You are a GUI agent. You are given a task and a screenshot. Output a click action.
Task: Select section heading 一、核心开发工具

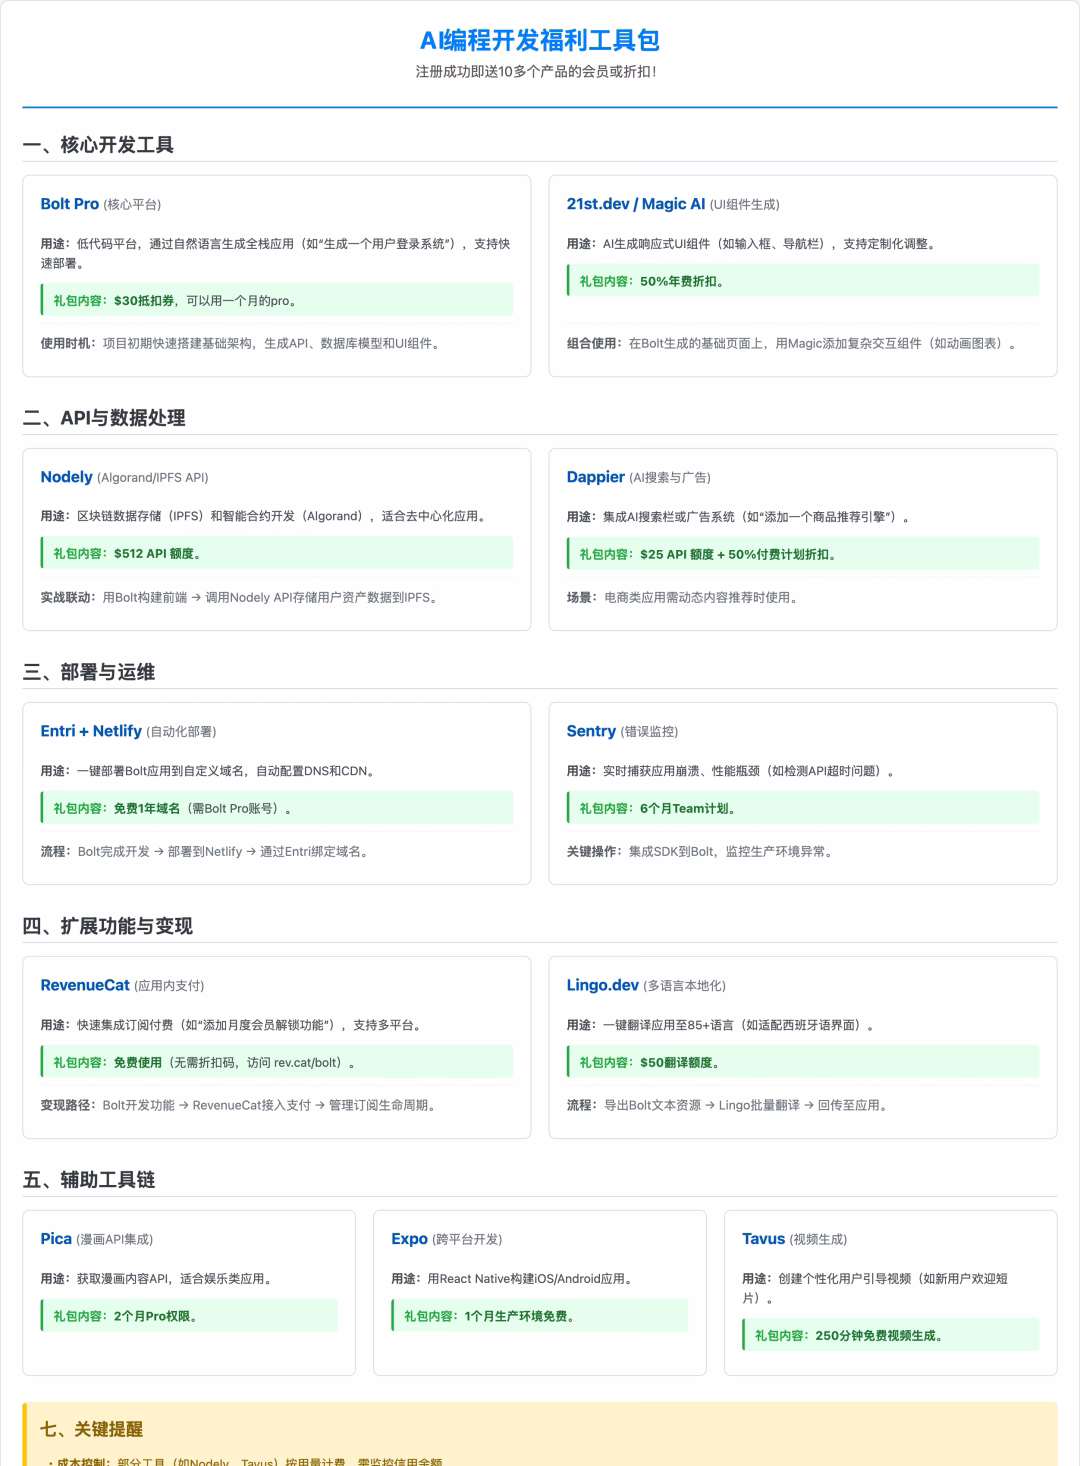102,144
